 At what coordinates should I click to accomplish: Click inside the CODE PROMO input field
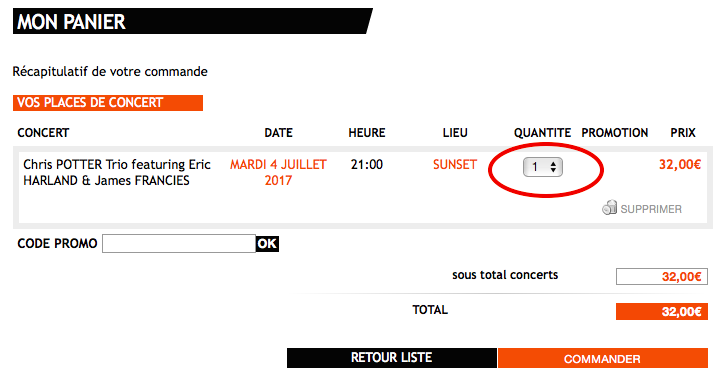click(179, 243)
